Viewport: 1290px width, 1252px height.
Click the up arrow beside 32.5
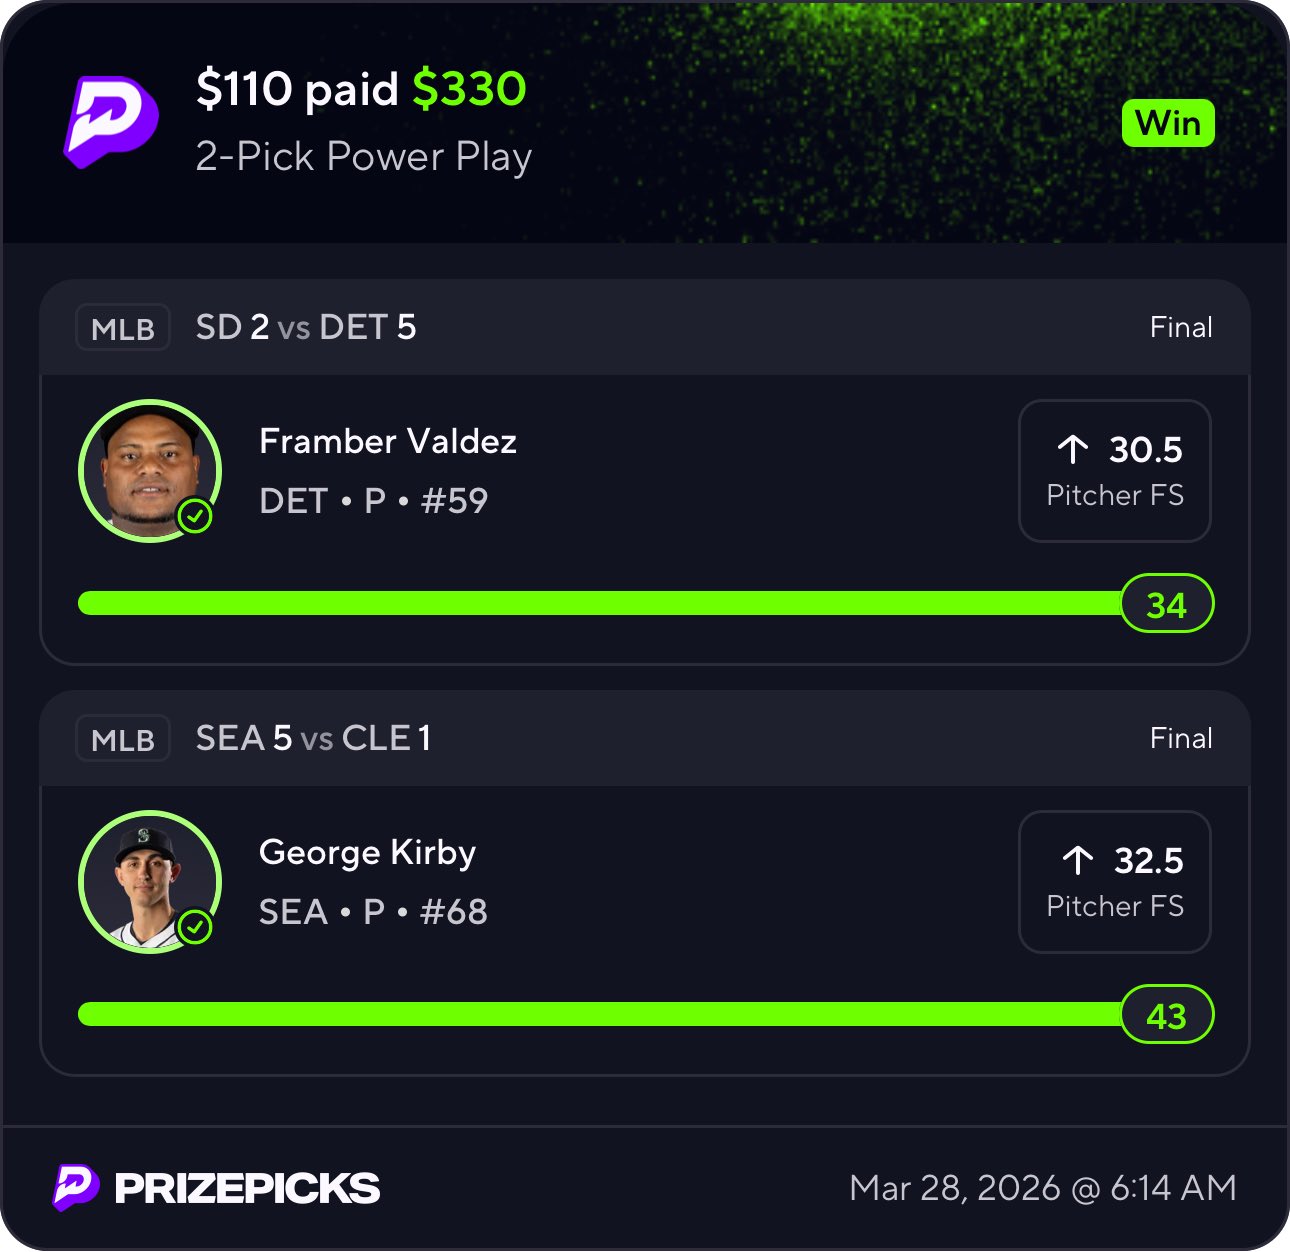[1077, 860]
